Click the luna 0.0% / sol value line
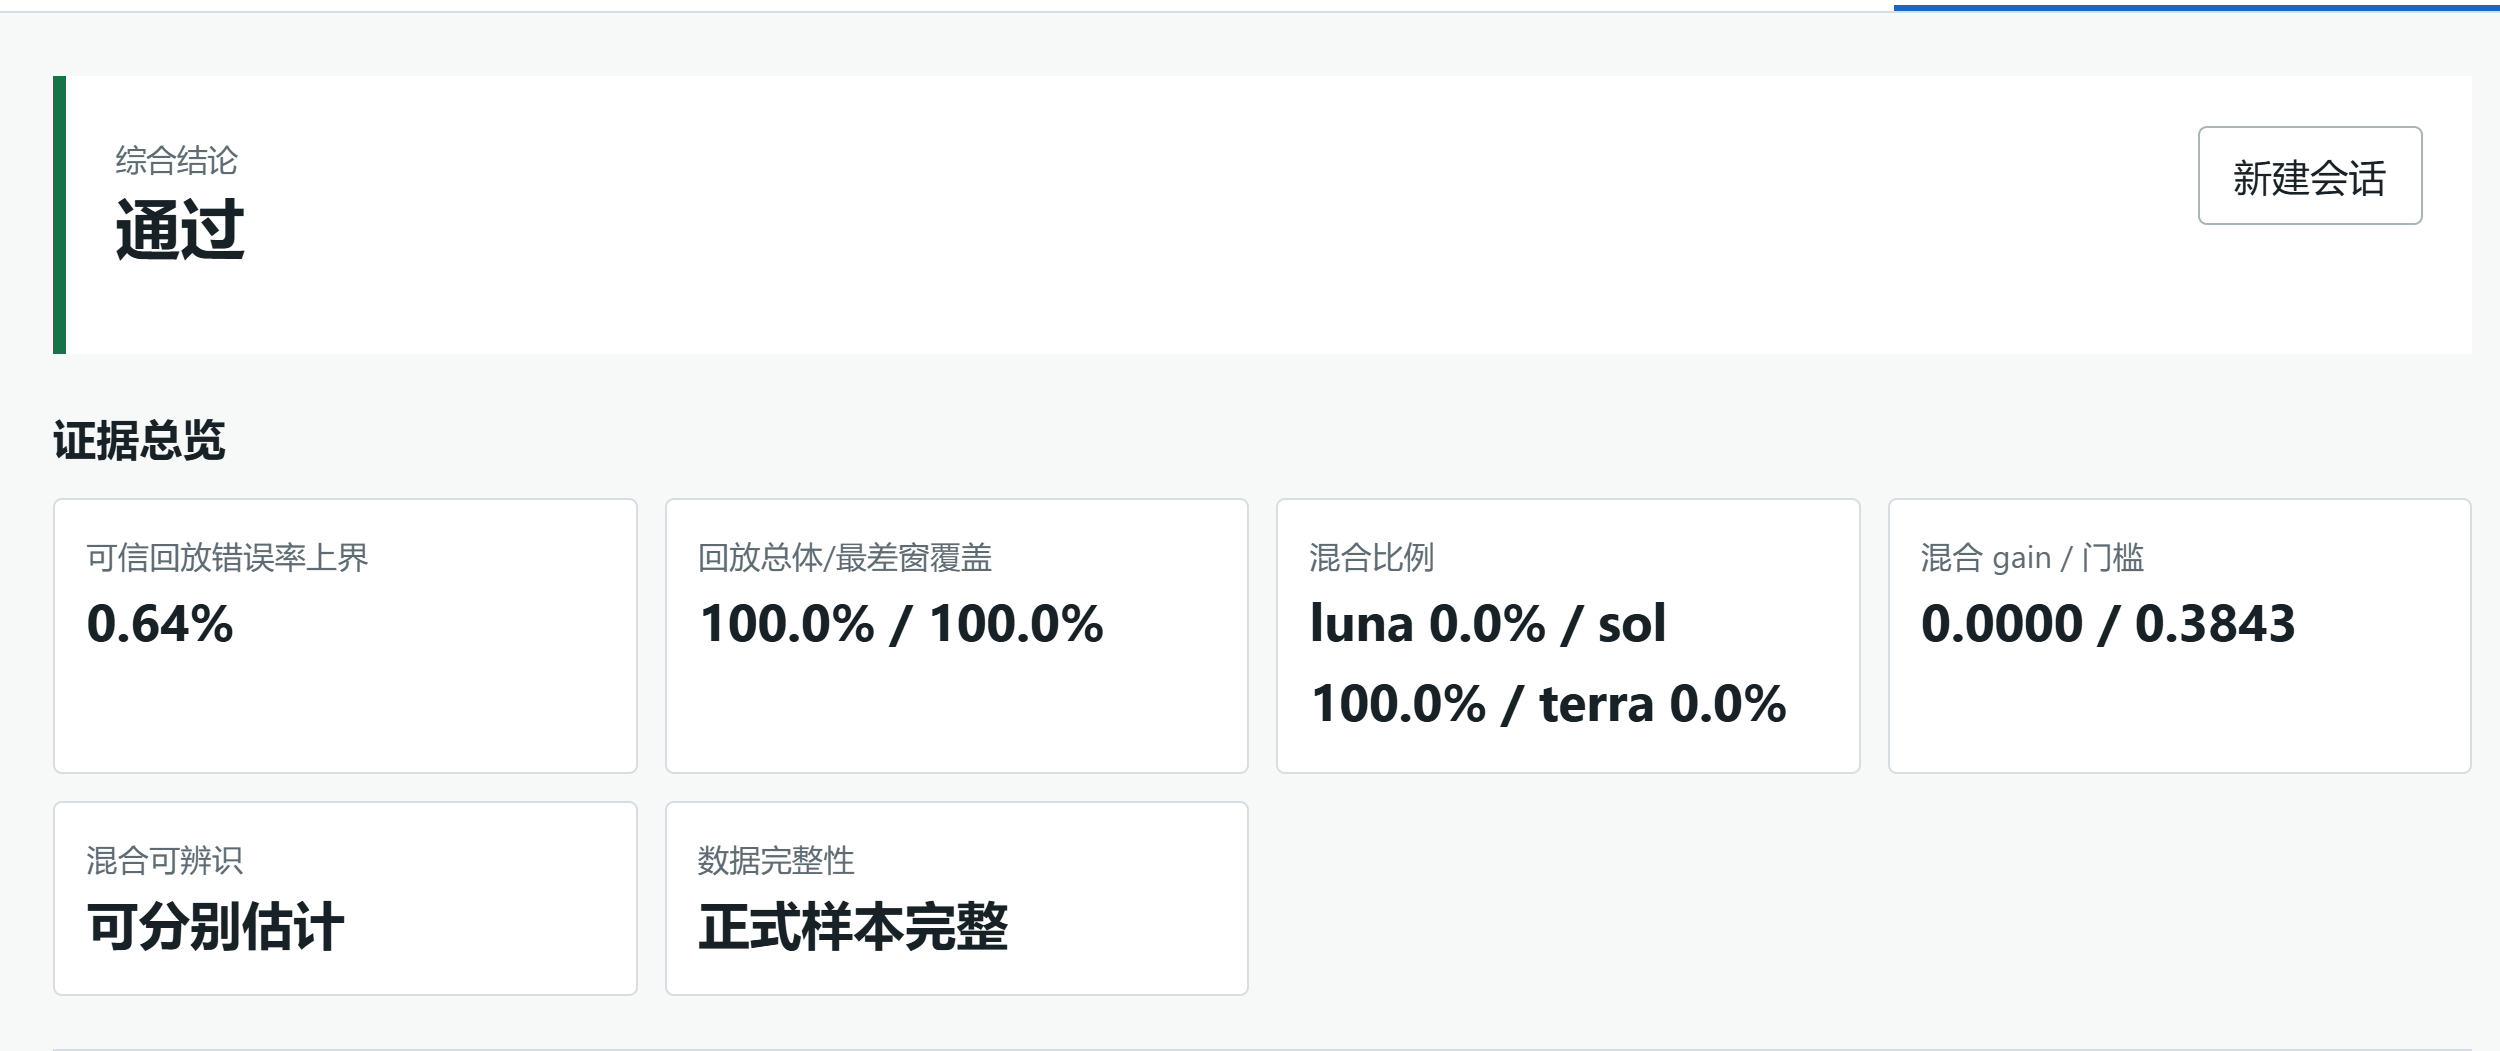The image size is (2500, 1051). 1488,623
